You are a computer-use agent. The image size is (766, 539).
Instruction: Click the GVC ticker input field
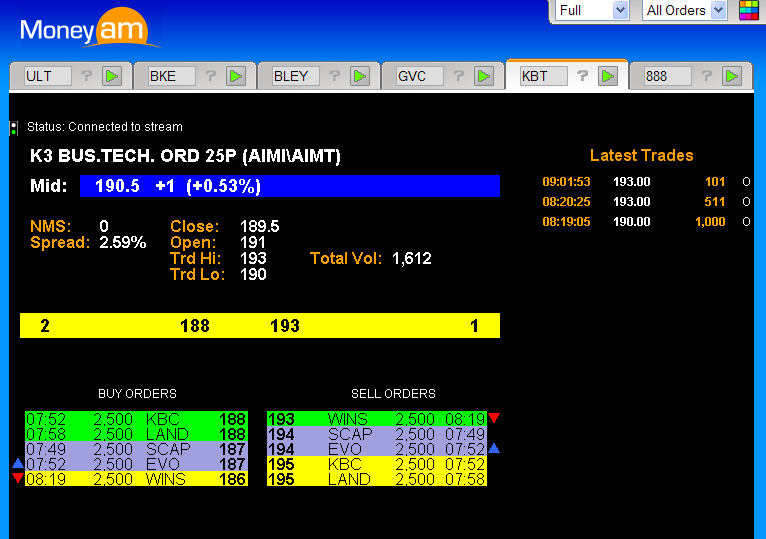tap(420, 76)
